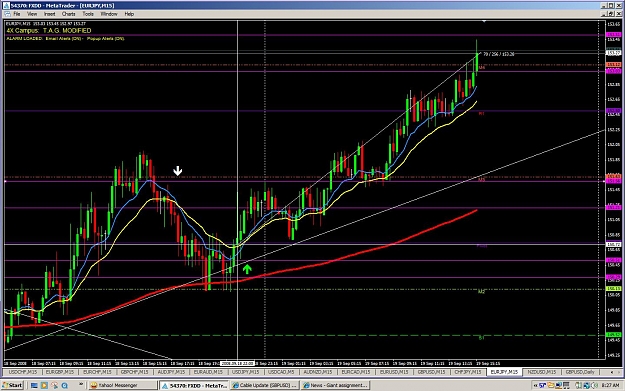The width and height of the screenshot is (625, 391).
Task: Click the chart window icon beside File menu
Action: [7, 14]
